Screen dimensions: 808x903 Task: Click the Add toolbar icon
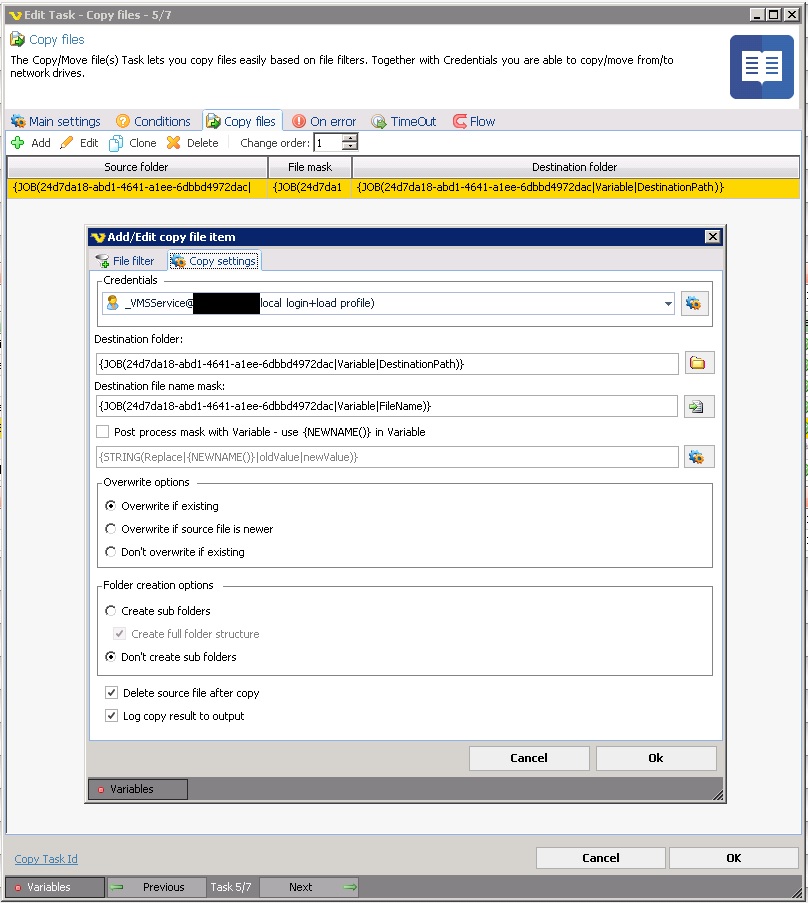tap(18, 143)
